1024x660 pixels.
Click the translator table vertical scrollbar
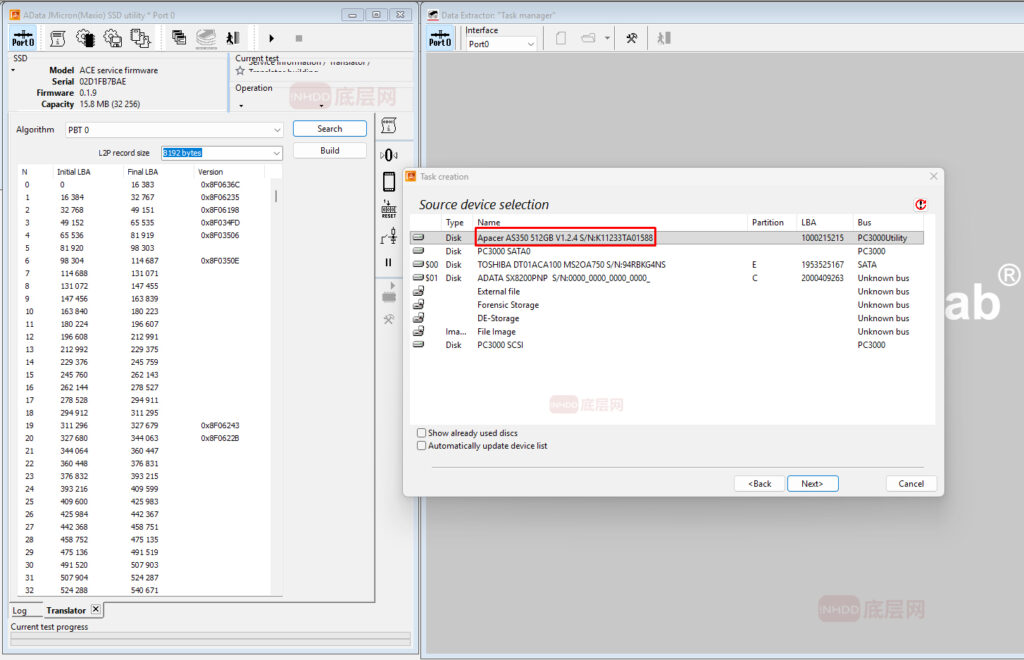[276, 195]
